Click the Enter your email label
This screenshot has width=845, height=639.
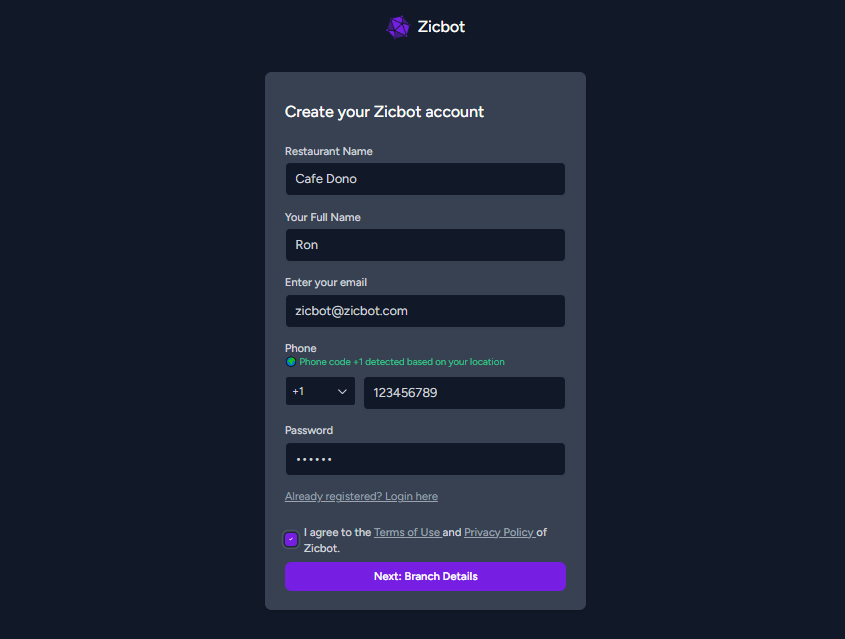click(326, 283)
